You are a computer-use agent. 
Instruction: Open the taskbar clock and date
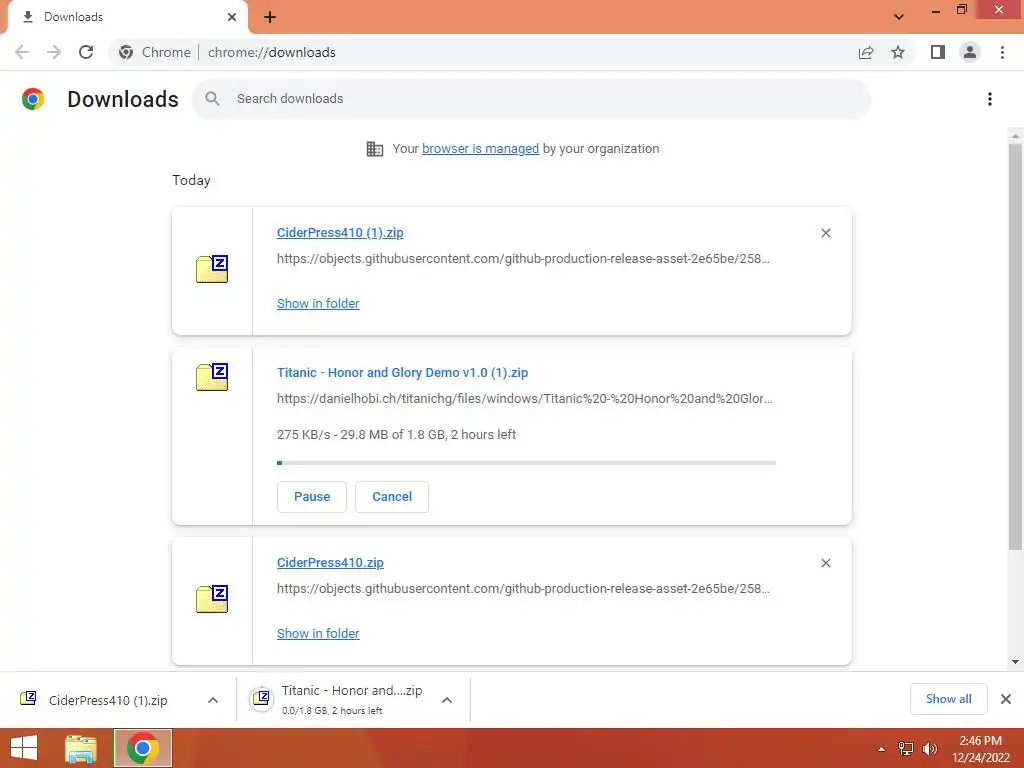(980, 749)
